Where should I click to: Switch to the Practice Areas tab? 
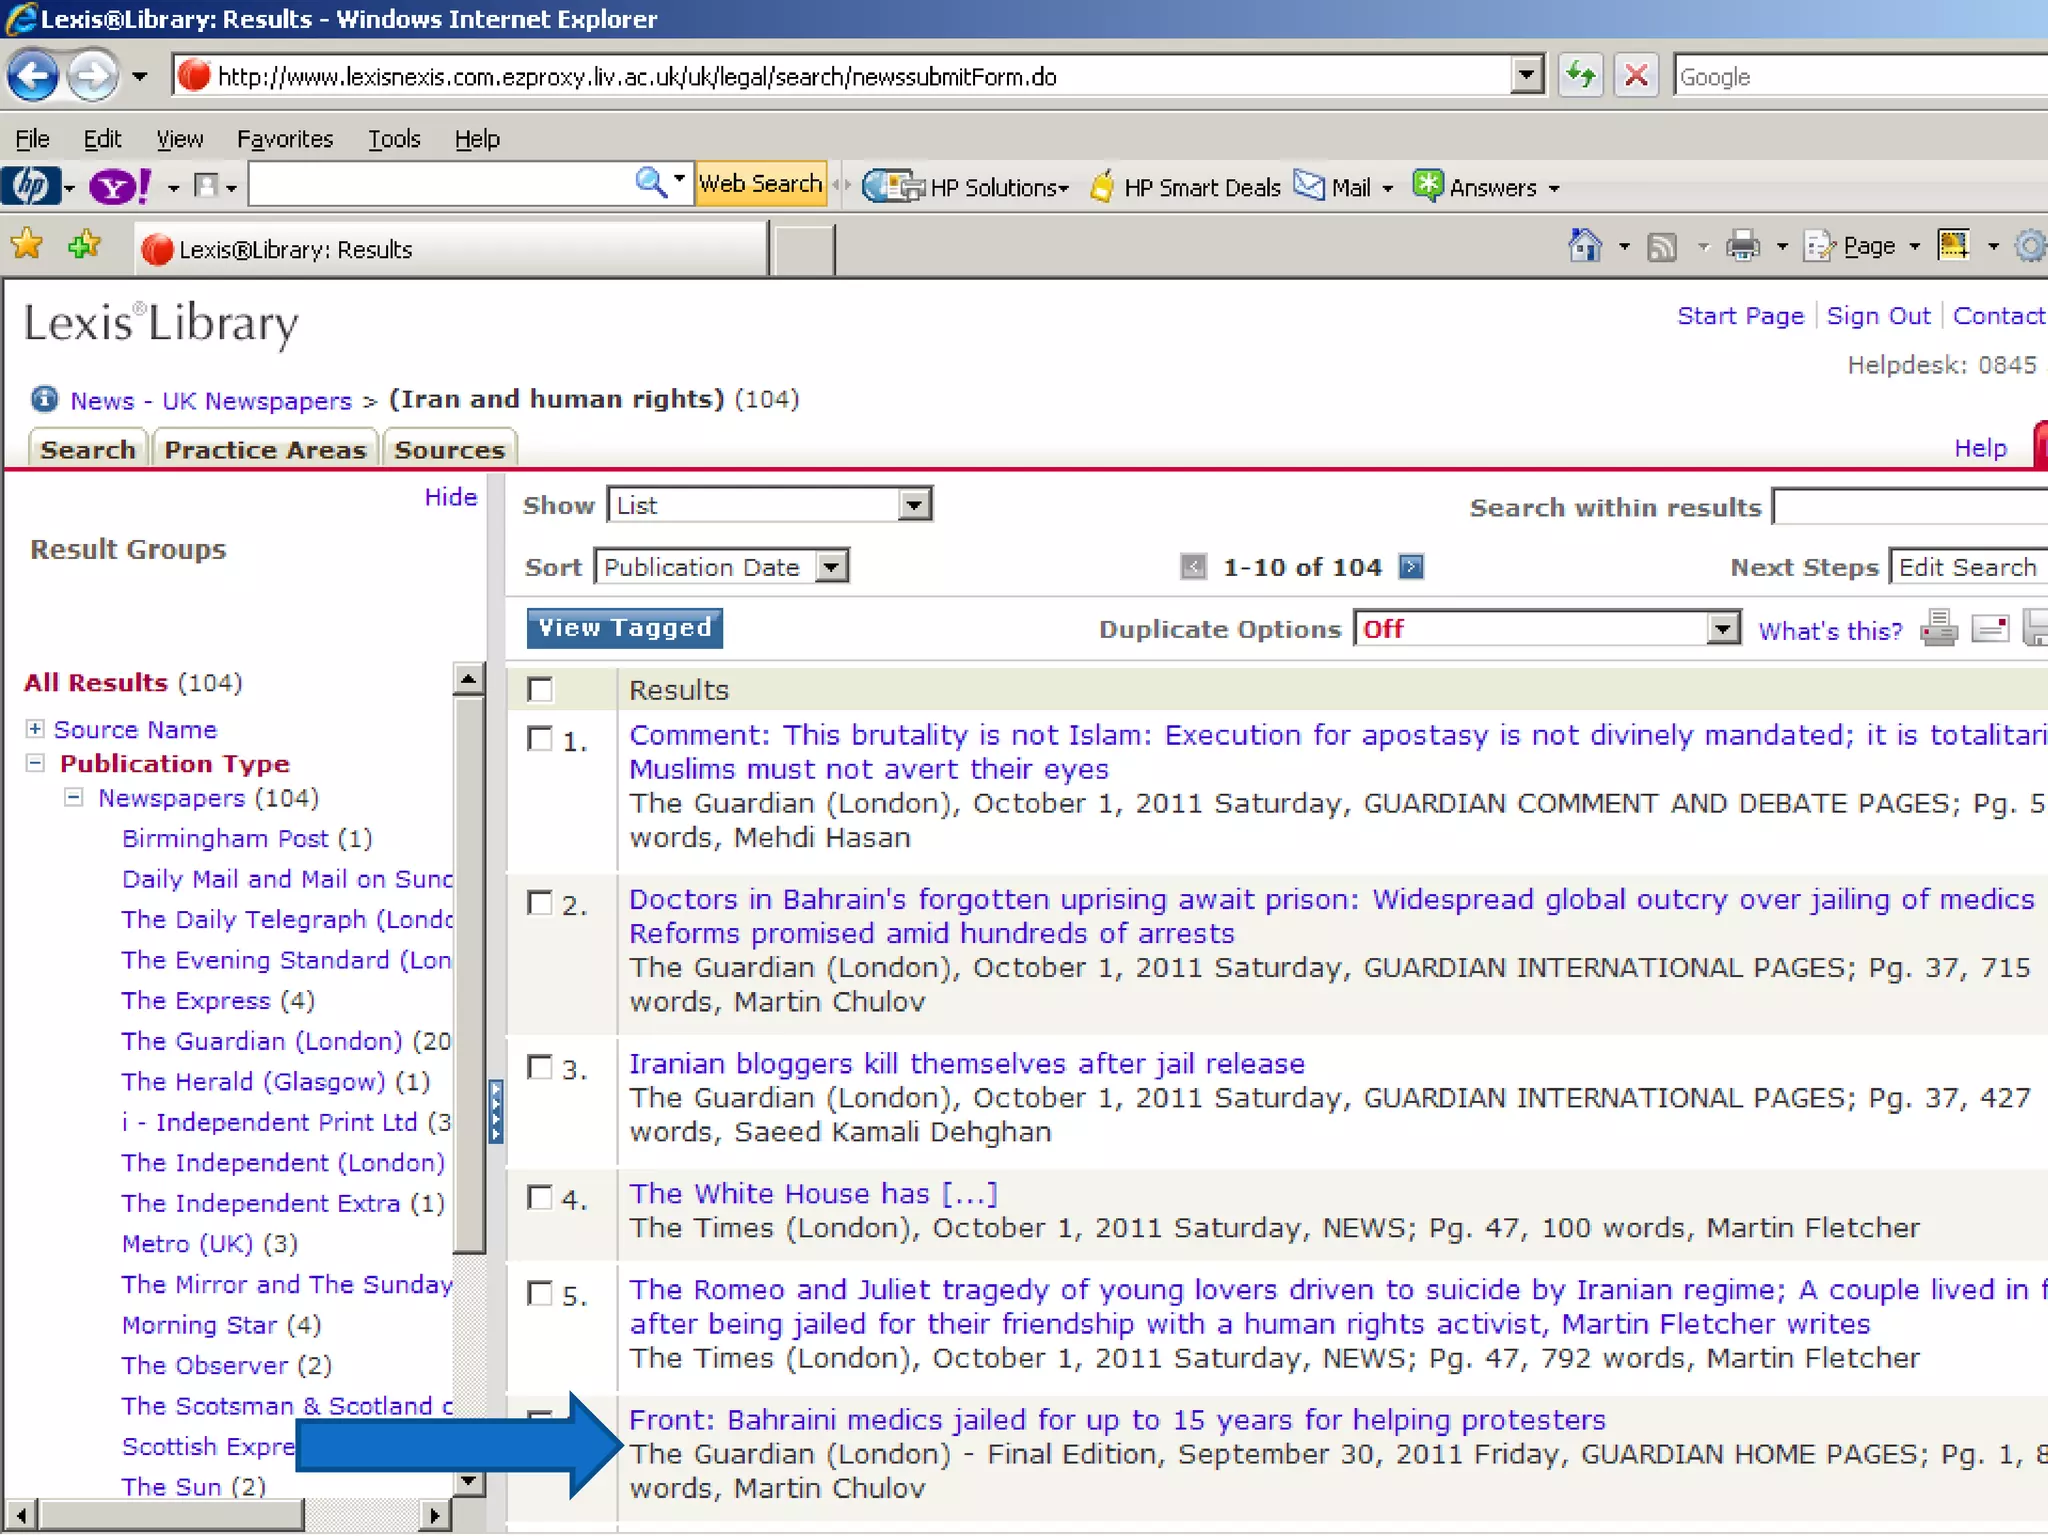[x=265, y=450]
